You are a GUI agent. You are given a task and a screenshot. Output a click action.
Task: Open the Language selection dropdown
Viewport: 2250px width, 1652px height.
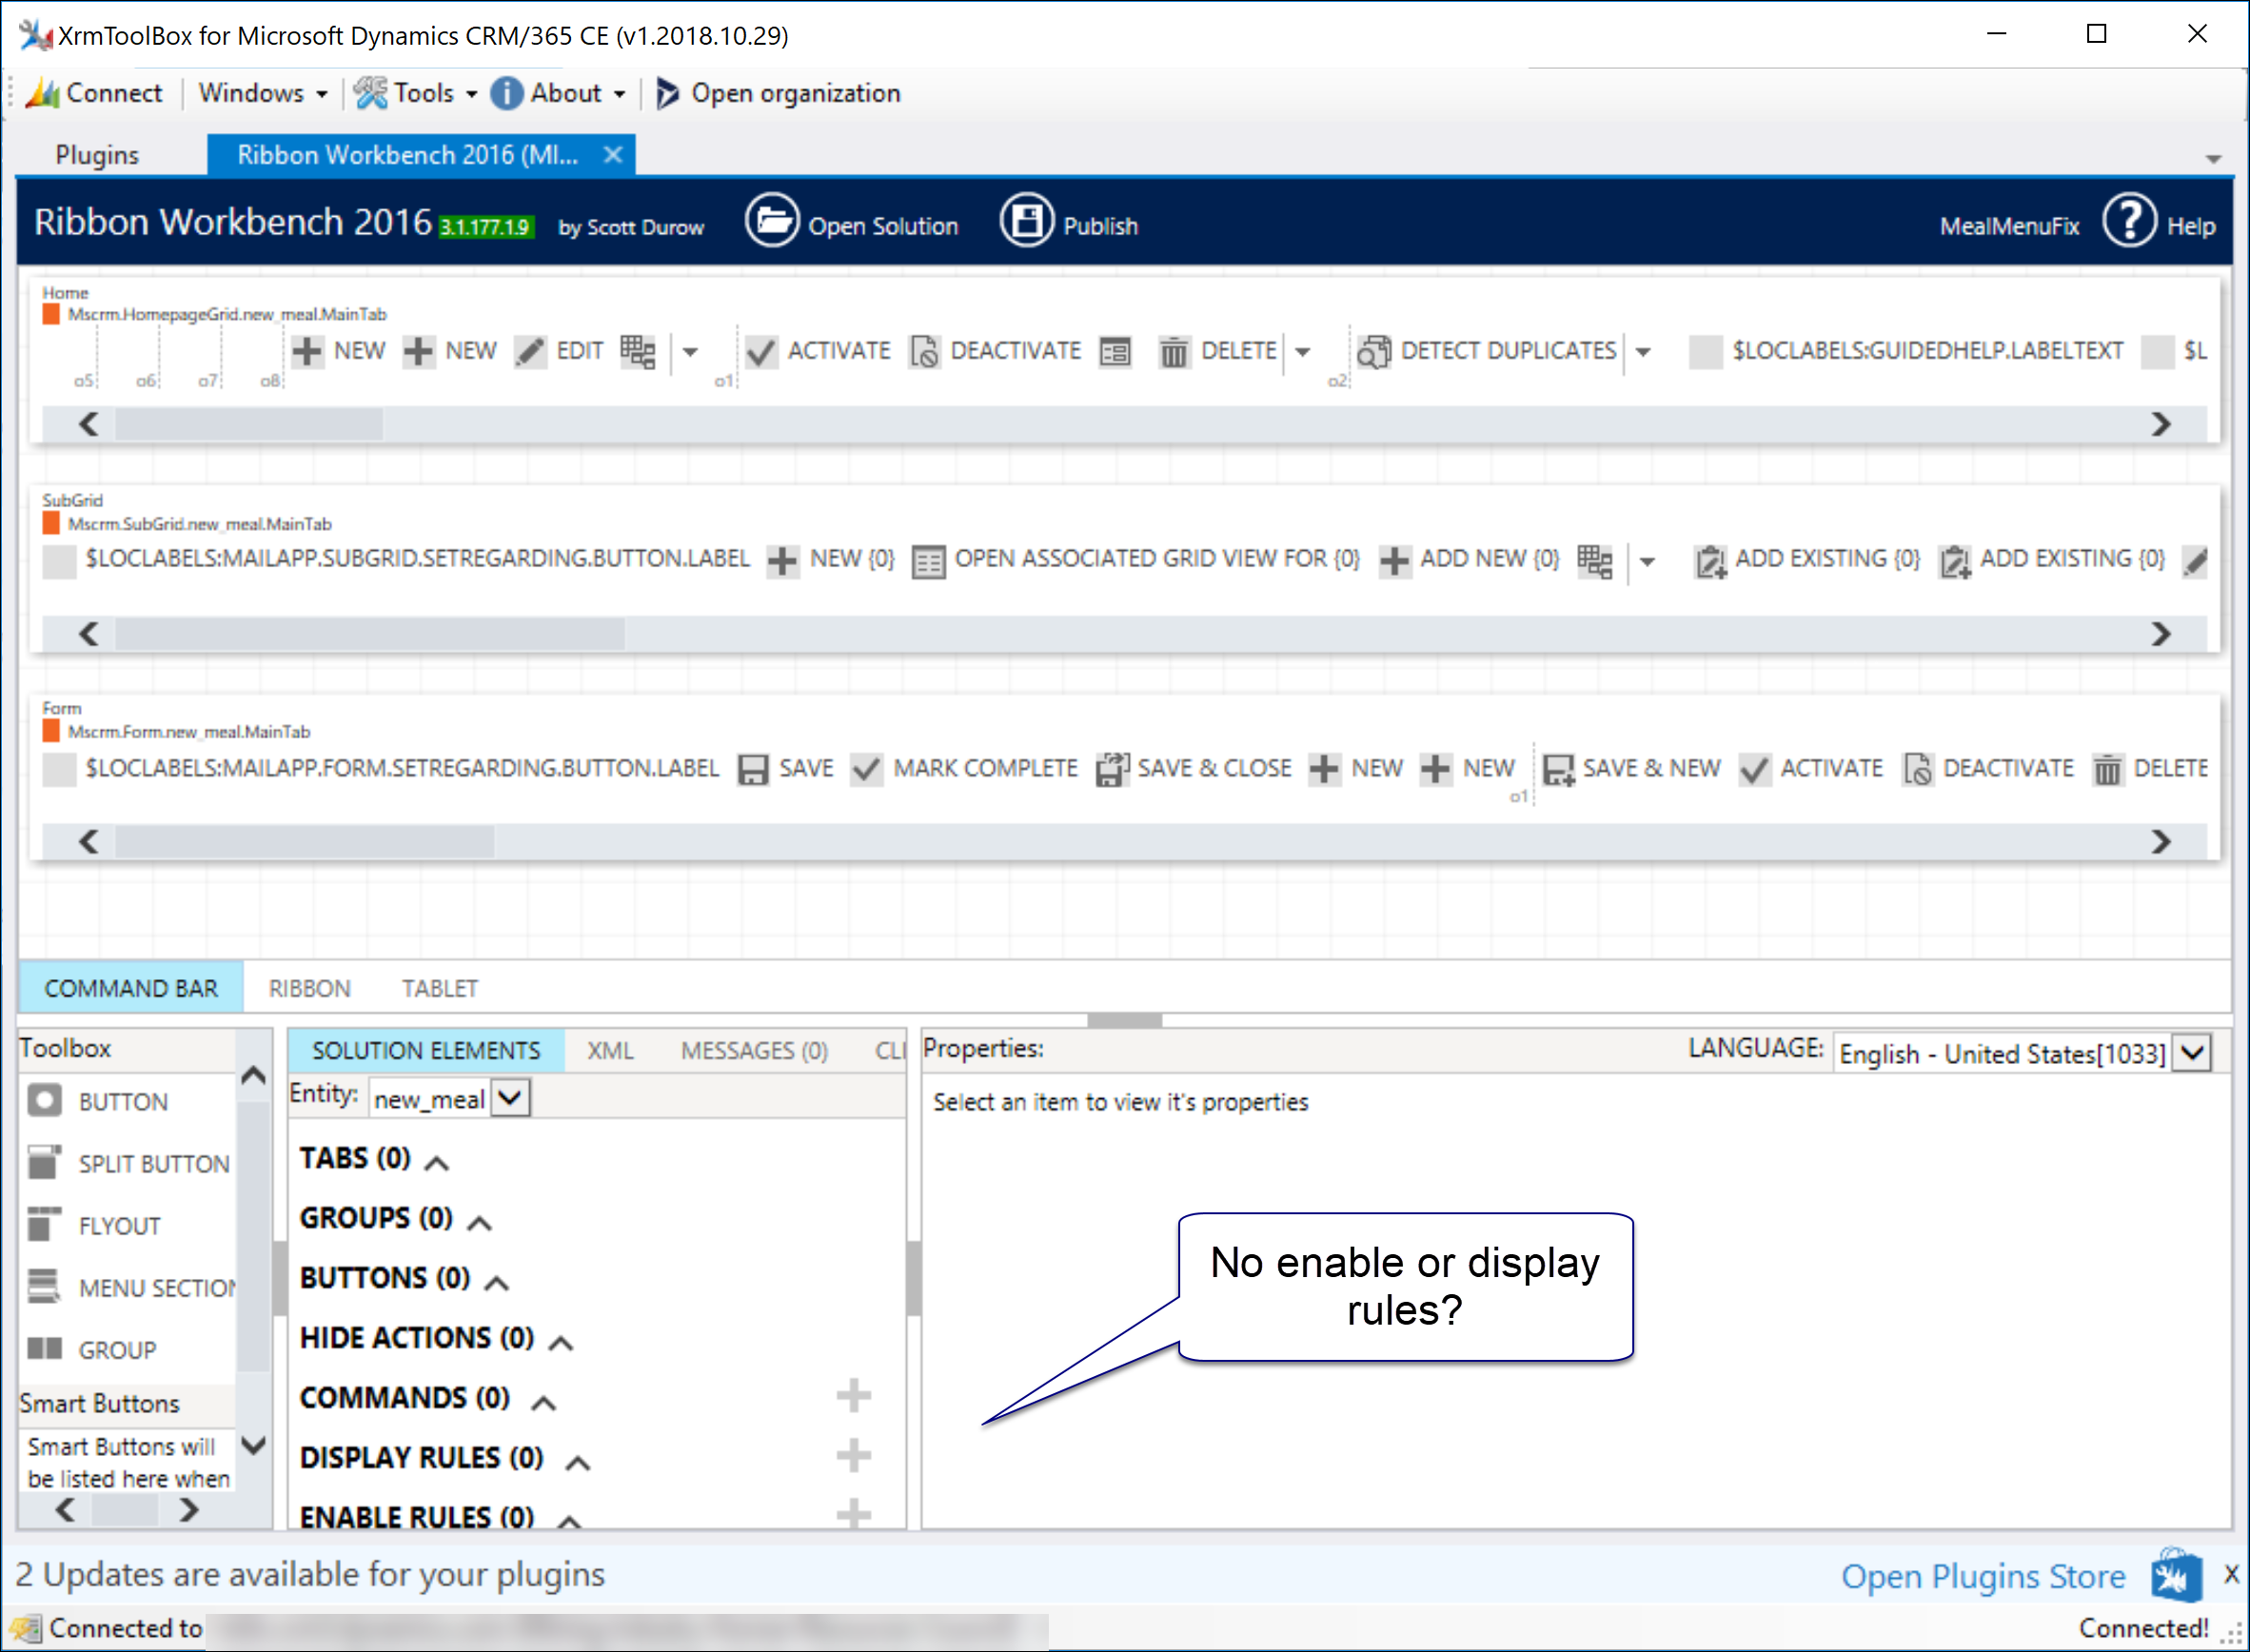click(2193, 1053)
